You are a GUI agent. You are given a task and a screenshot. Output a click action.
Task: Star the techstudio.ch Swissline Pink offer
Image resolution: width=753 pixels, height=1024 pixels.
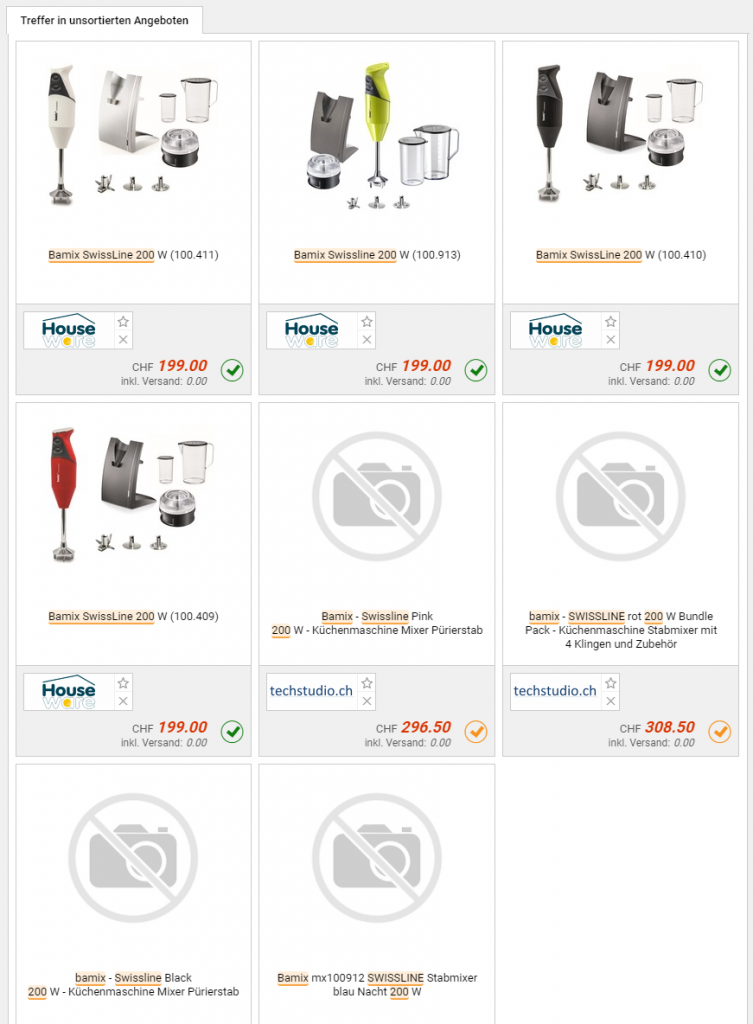[367, 683]
